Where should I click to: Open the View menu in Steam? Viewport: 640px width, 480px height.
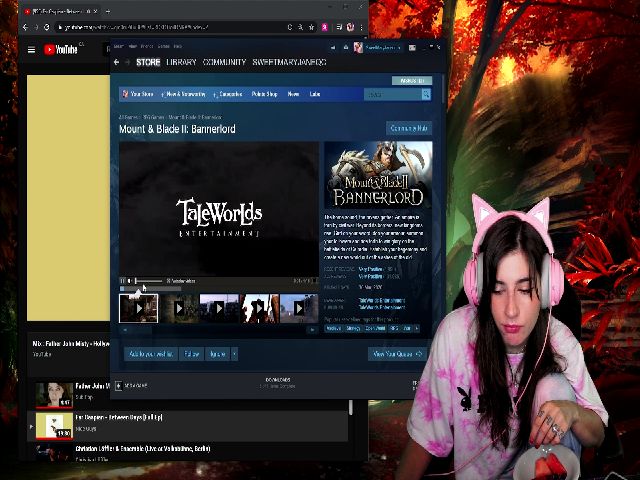coord(132,47)
